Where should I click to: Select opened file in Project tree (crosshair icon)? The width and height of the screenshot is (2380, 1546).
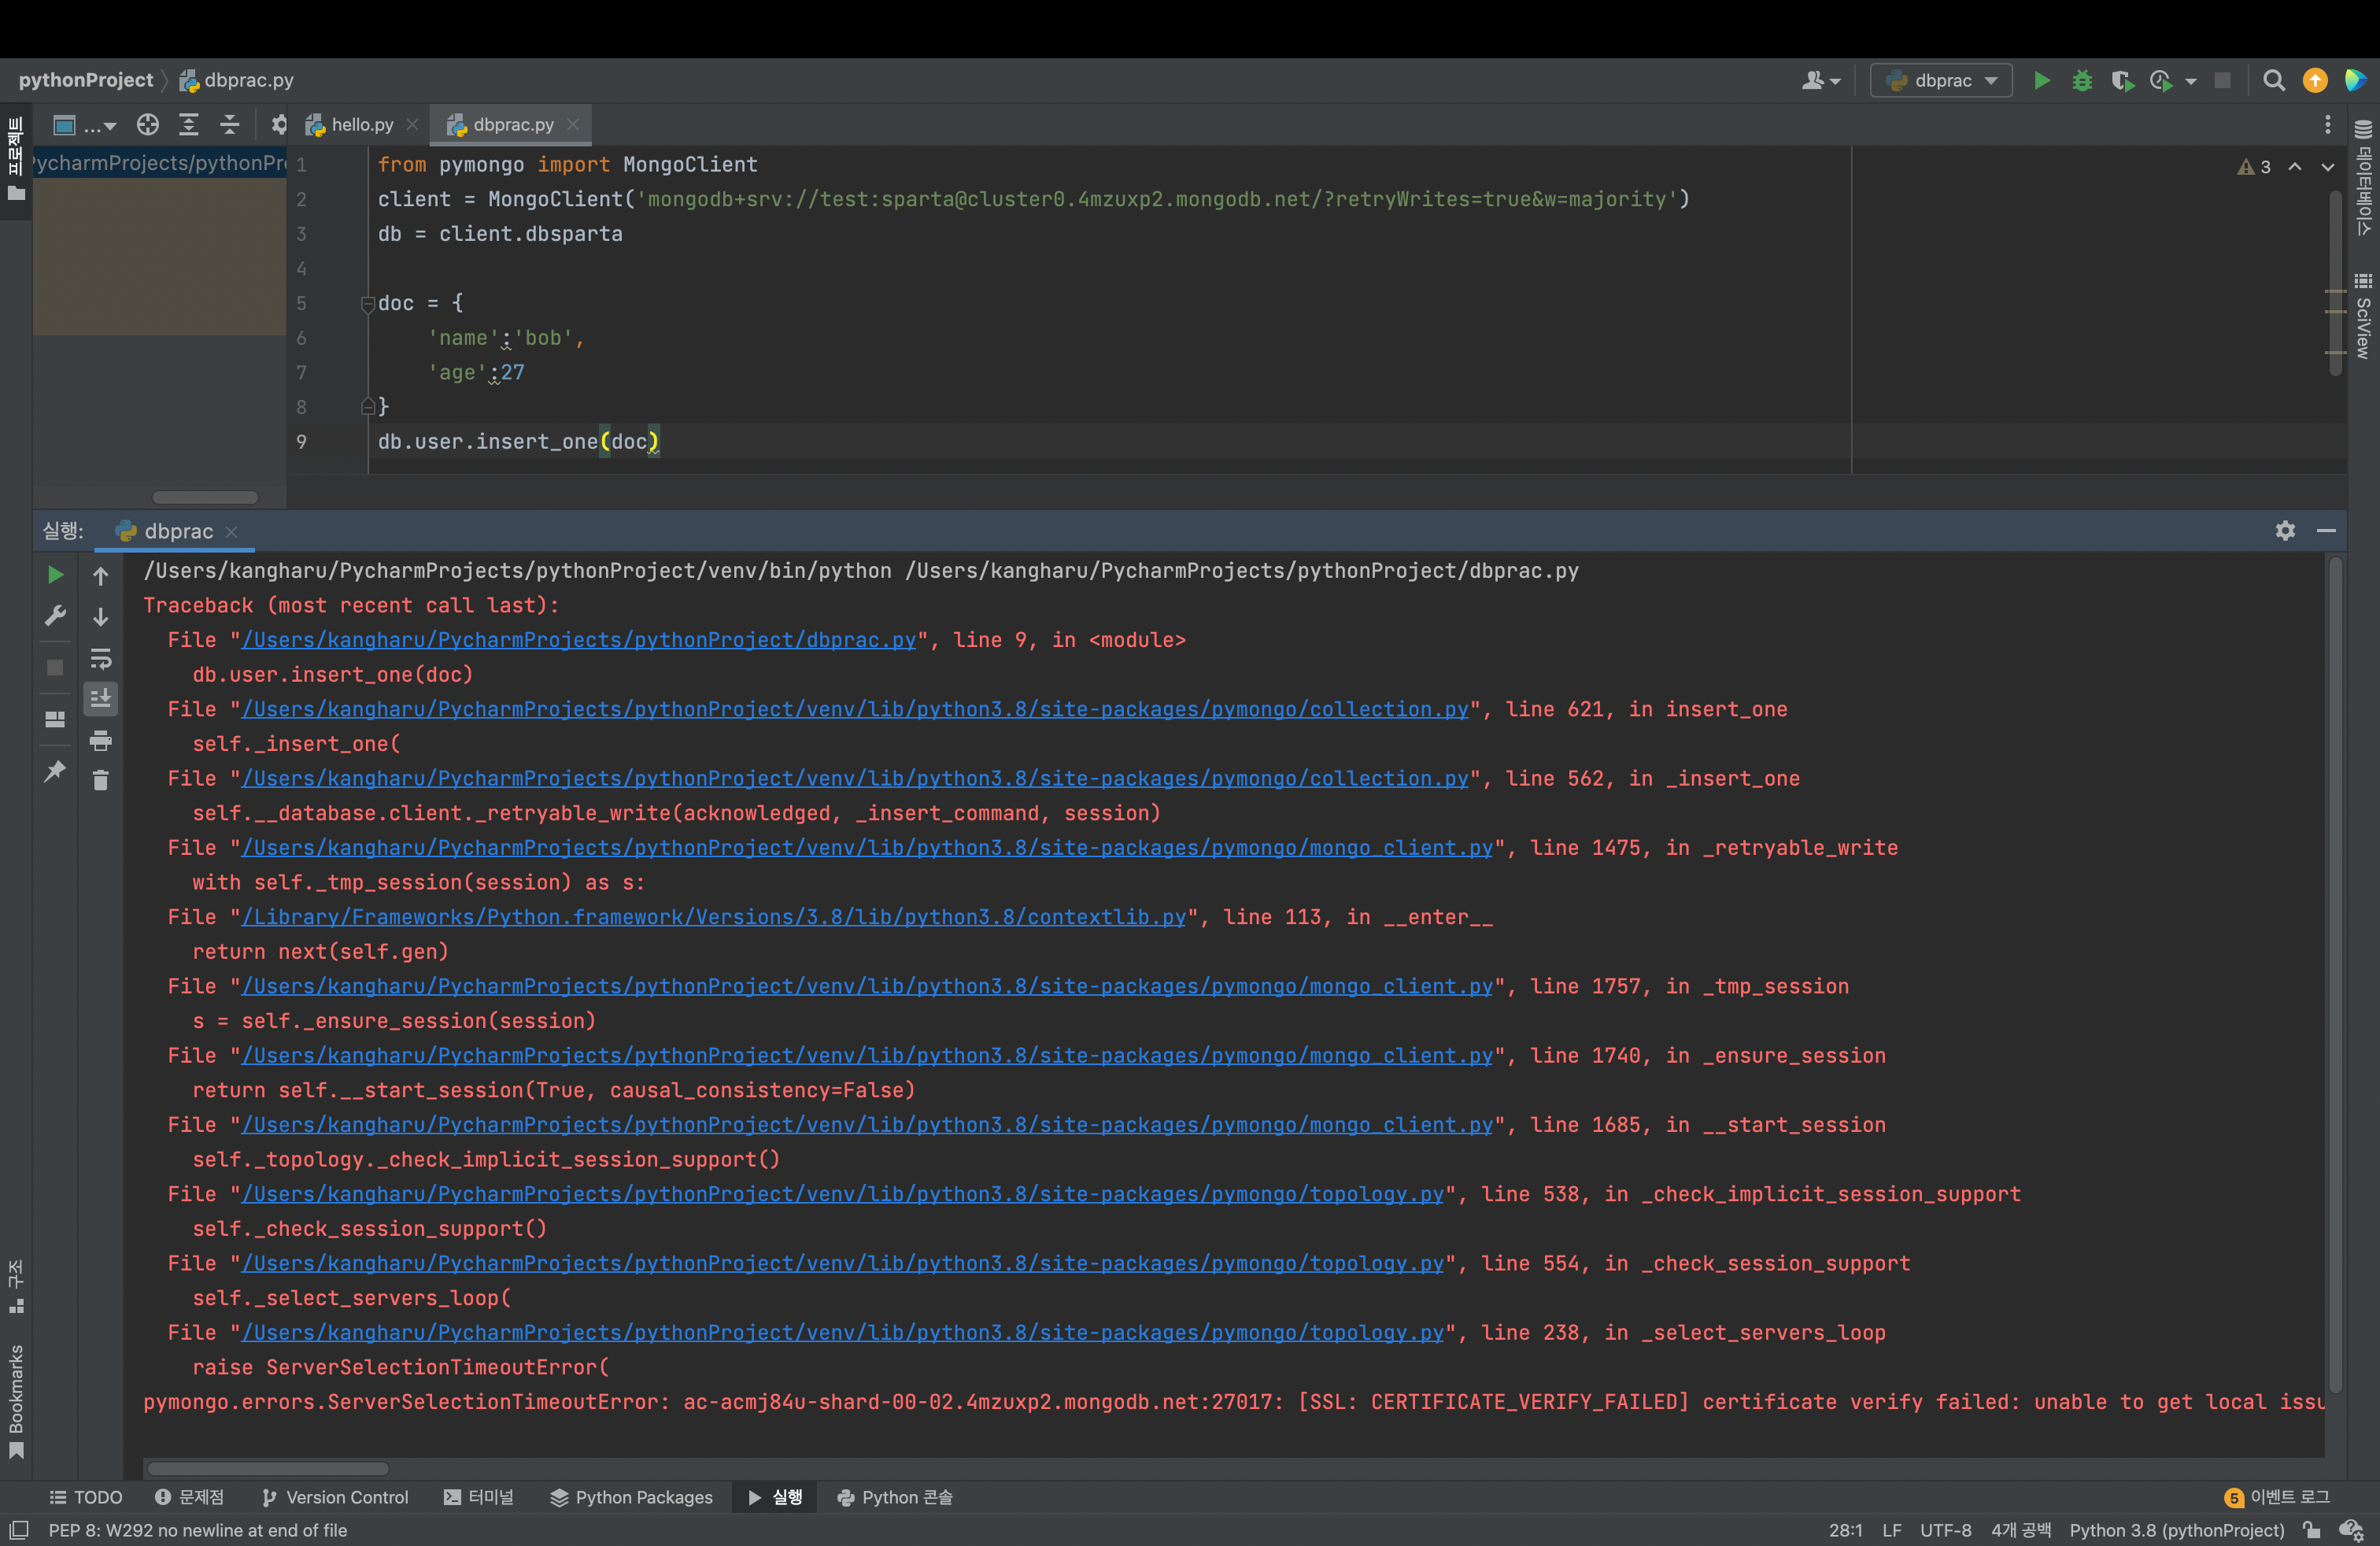148,125
